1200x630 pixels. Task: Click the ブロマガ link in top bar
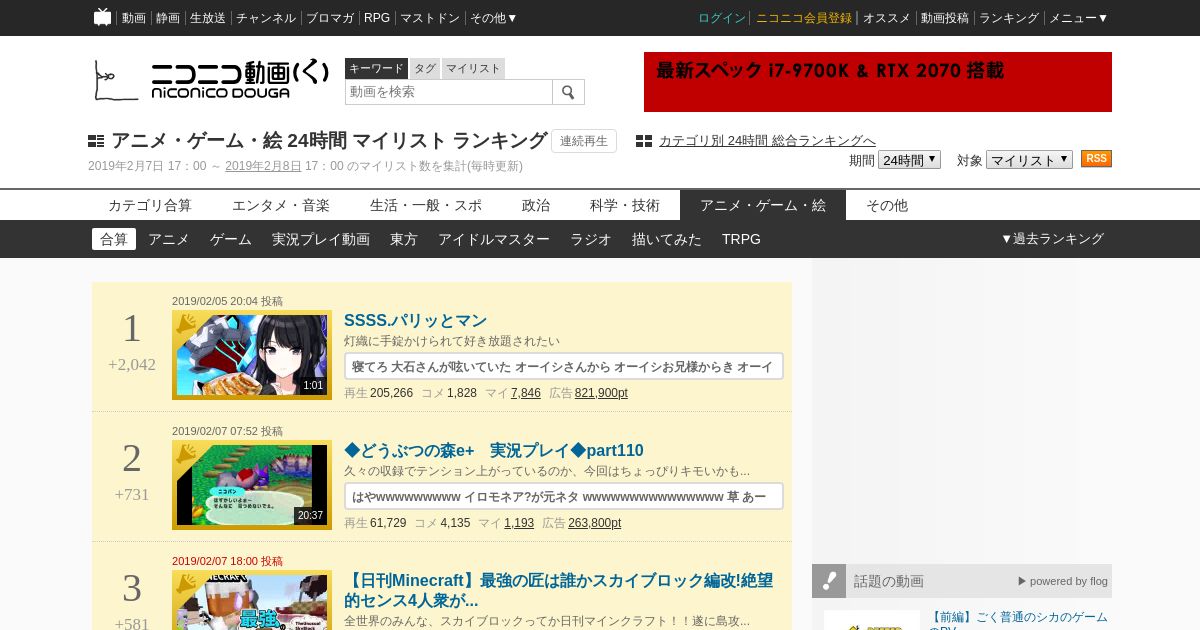click(330, 18)
